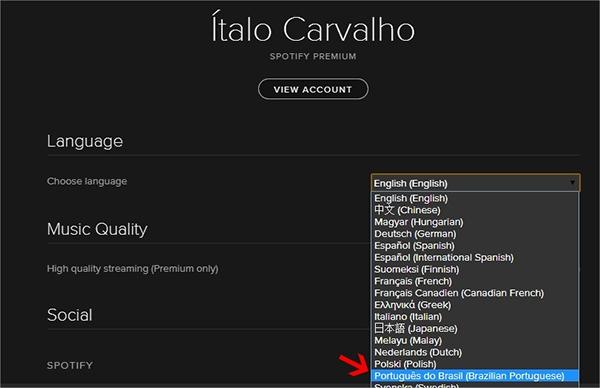Open the Choose language dropdown arrow
The width and height of the screenshot is (600, 388).
point(572,183)
